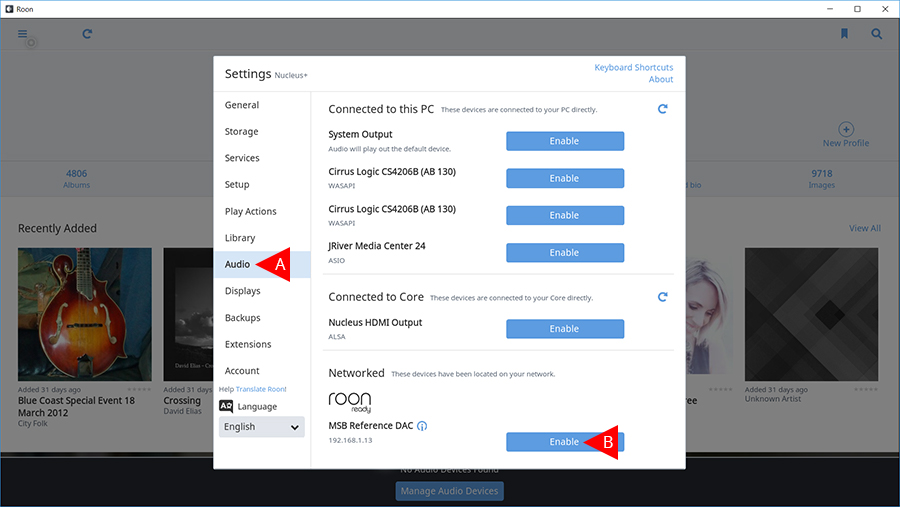Click the David Elias artist name
900x507 pixels.
183,411
